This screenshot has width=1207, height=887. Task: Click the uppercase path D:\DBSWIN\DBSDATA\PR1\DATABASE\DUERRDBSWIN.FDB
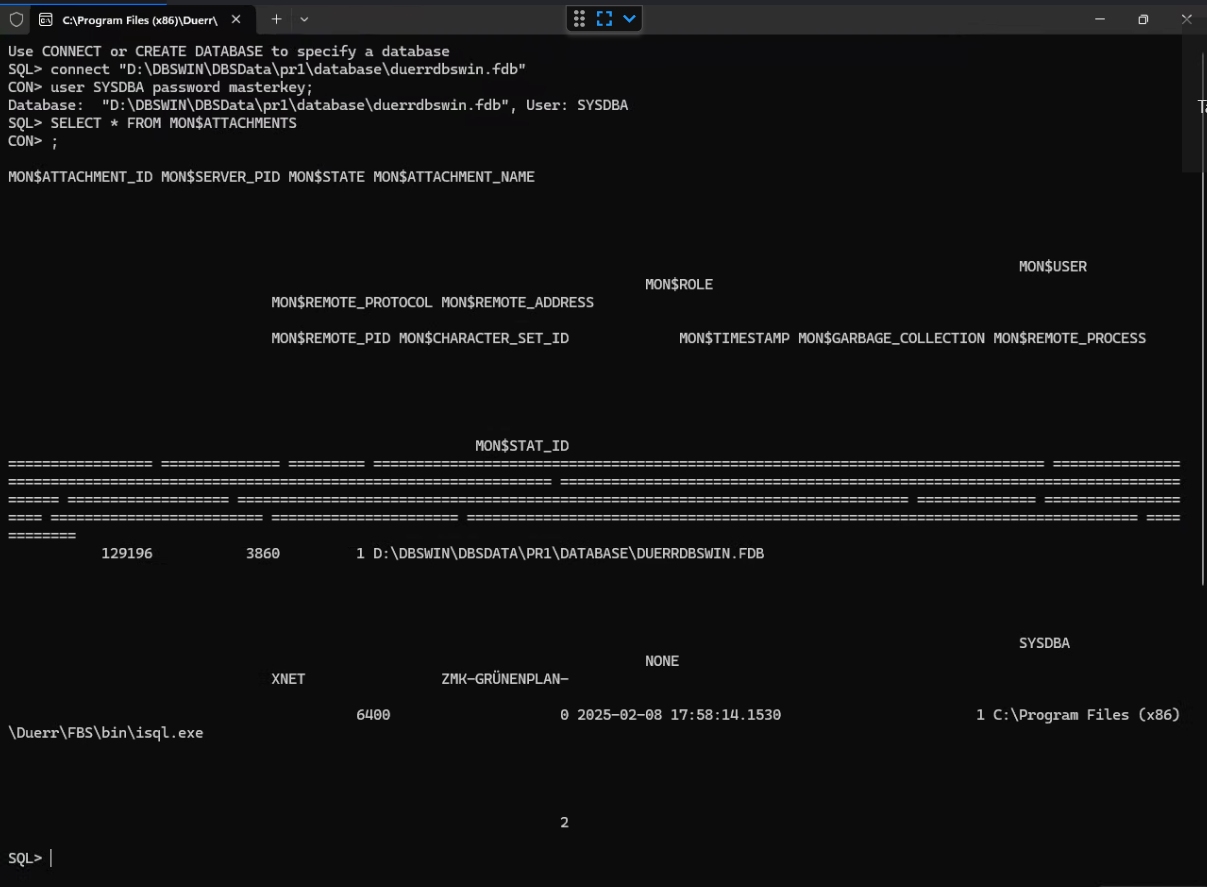569,553
